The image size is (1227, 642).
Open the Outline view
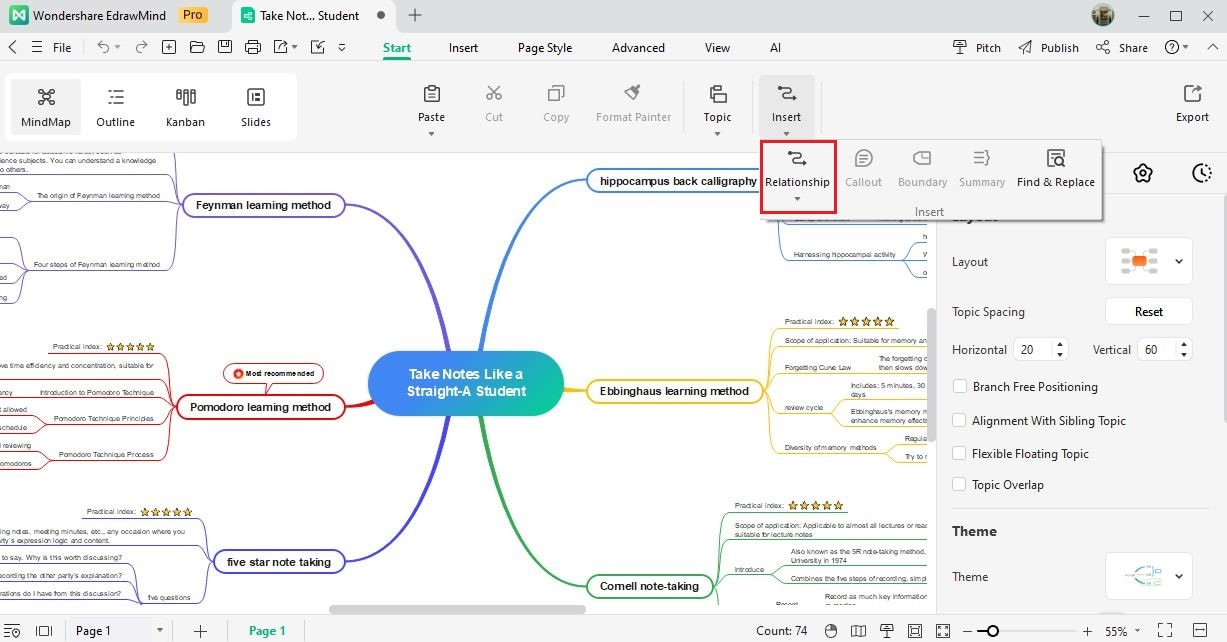(x=116, y=108)
